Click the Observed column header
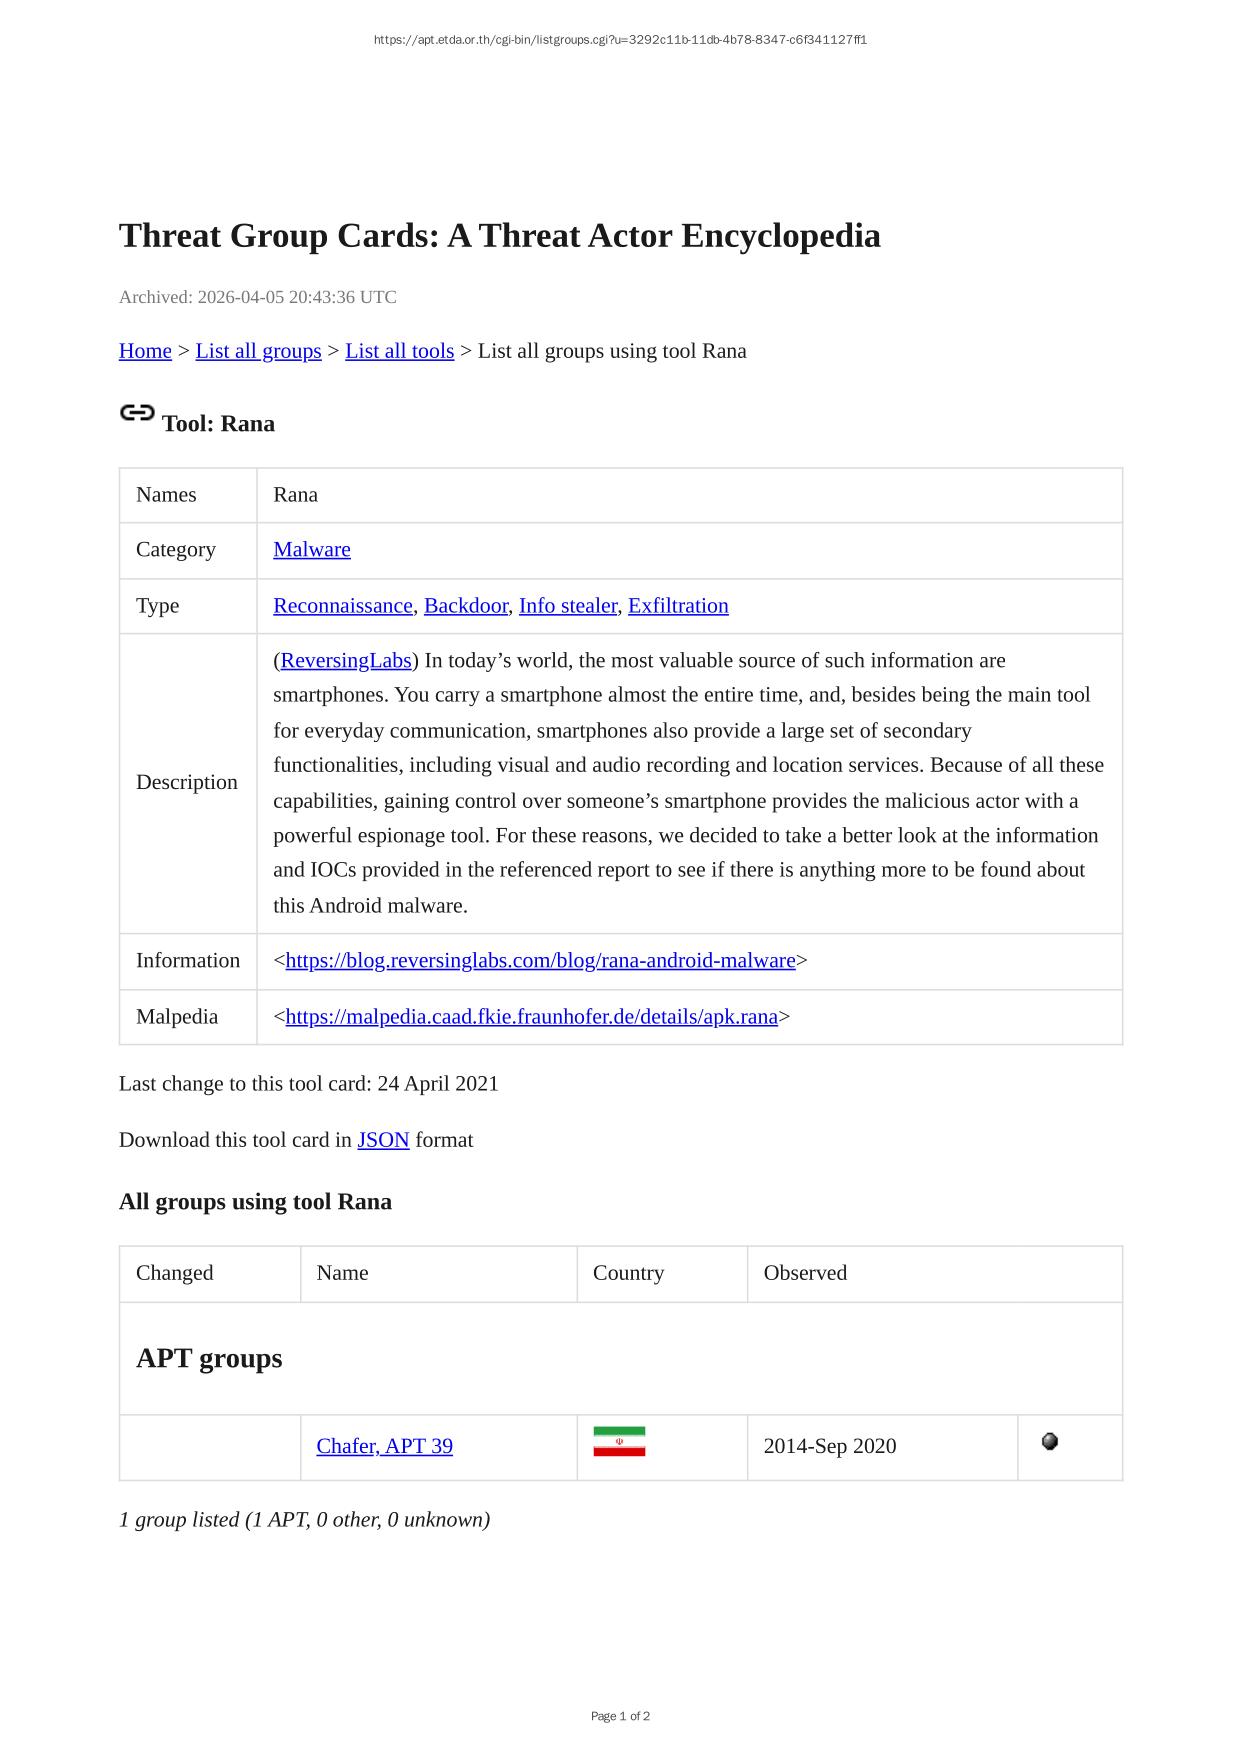This screenshot has width=1242, height=1756. pos(805,1273)
